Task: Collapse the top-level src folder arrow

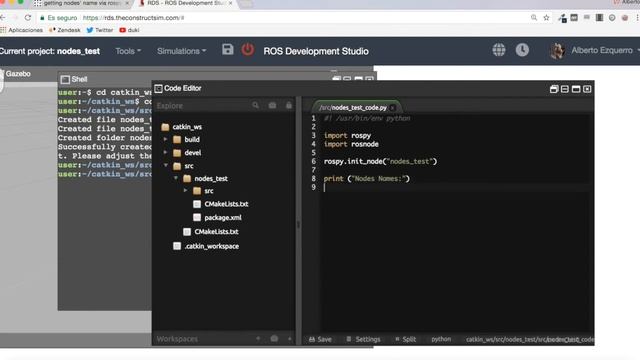Action: tap(166, 165)
